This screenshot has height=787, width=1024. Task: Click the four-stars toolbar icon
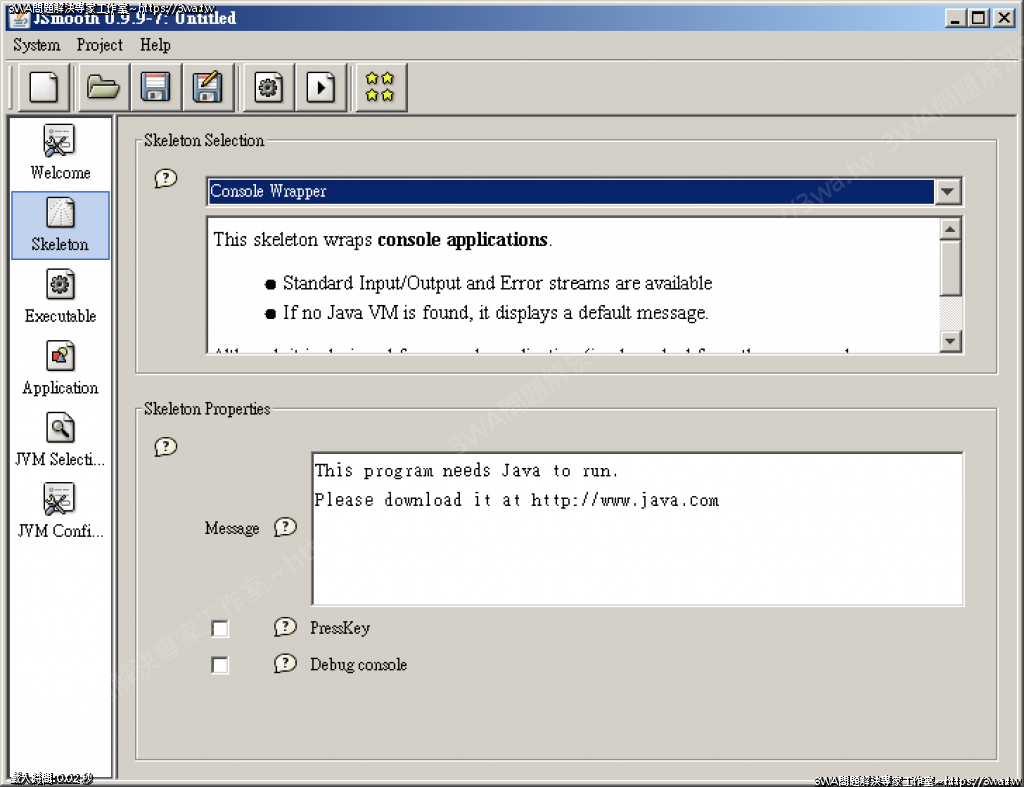380,88
